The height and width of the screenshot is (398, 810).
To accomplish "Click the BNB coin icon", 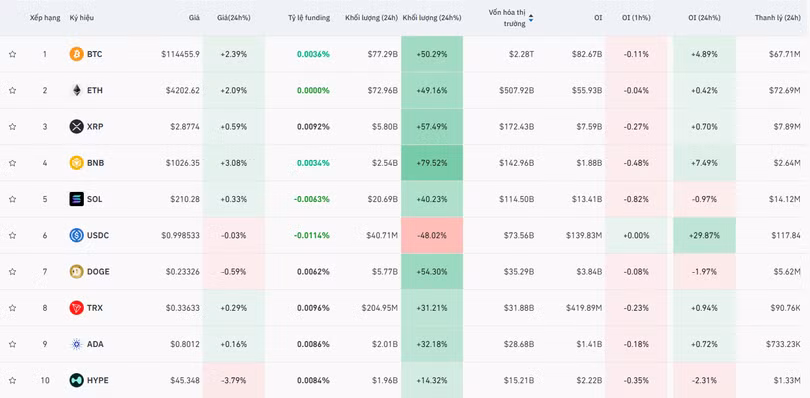I will [x=76, y=163].
